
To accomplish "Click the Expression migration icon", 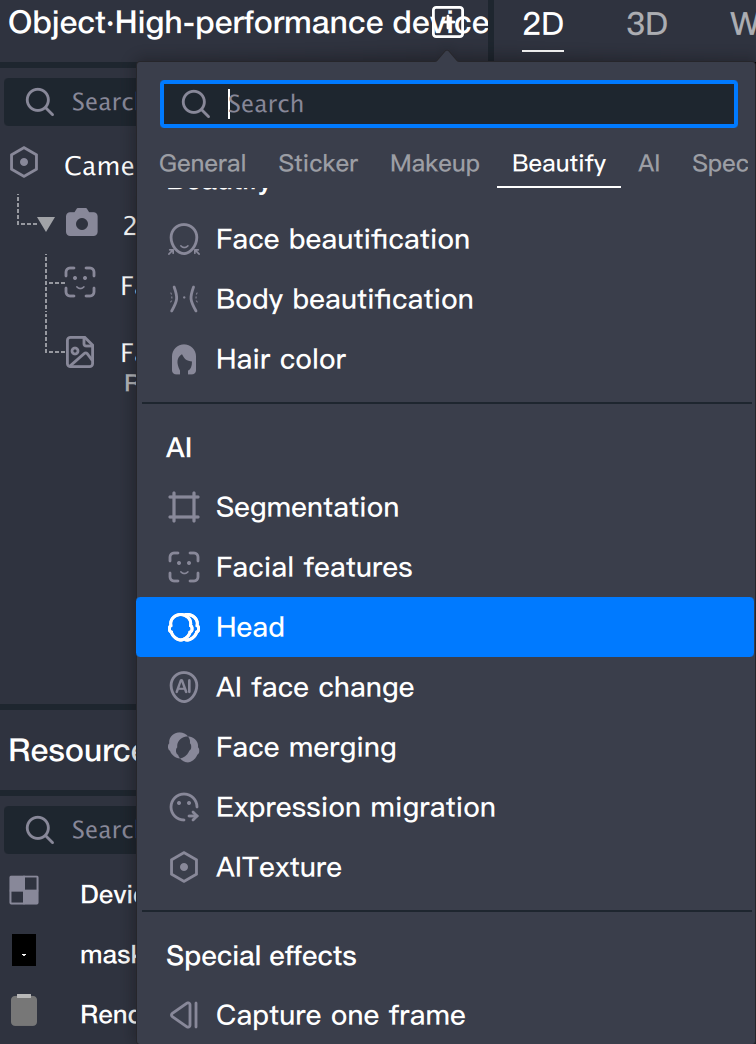I will (184, 808).
